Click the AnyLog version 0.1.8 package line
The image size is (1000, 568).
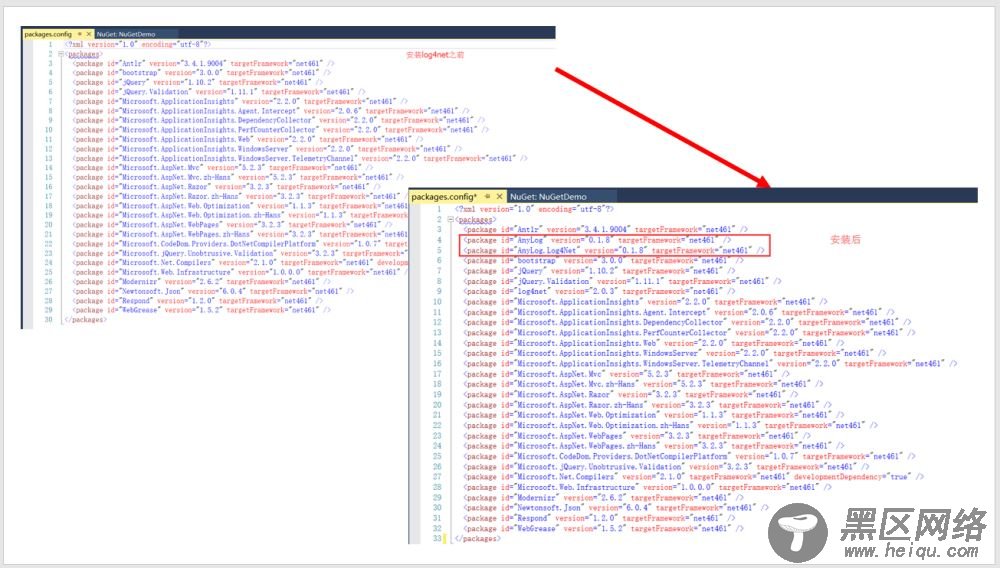pyautogui.click(x=597, y=240)
